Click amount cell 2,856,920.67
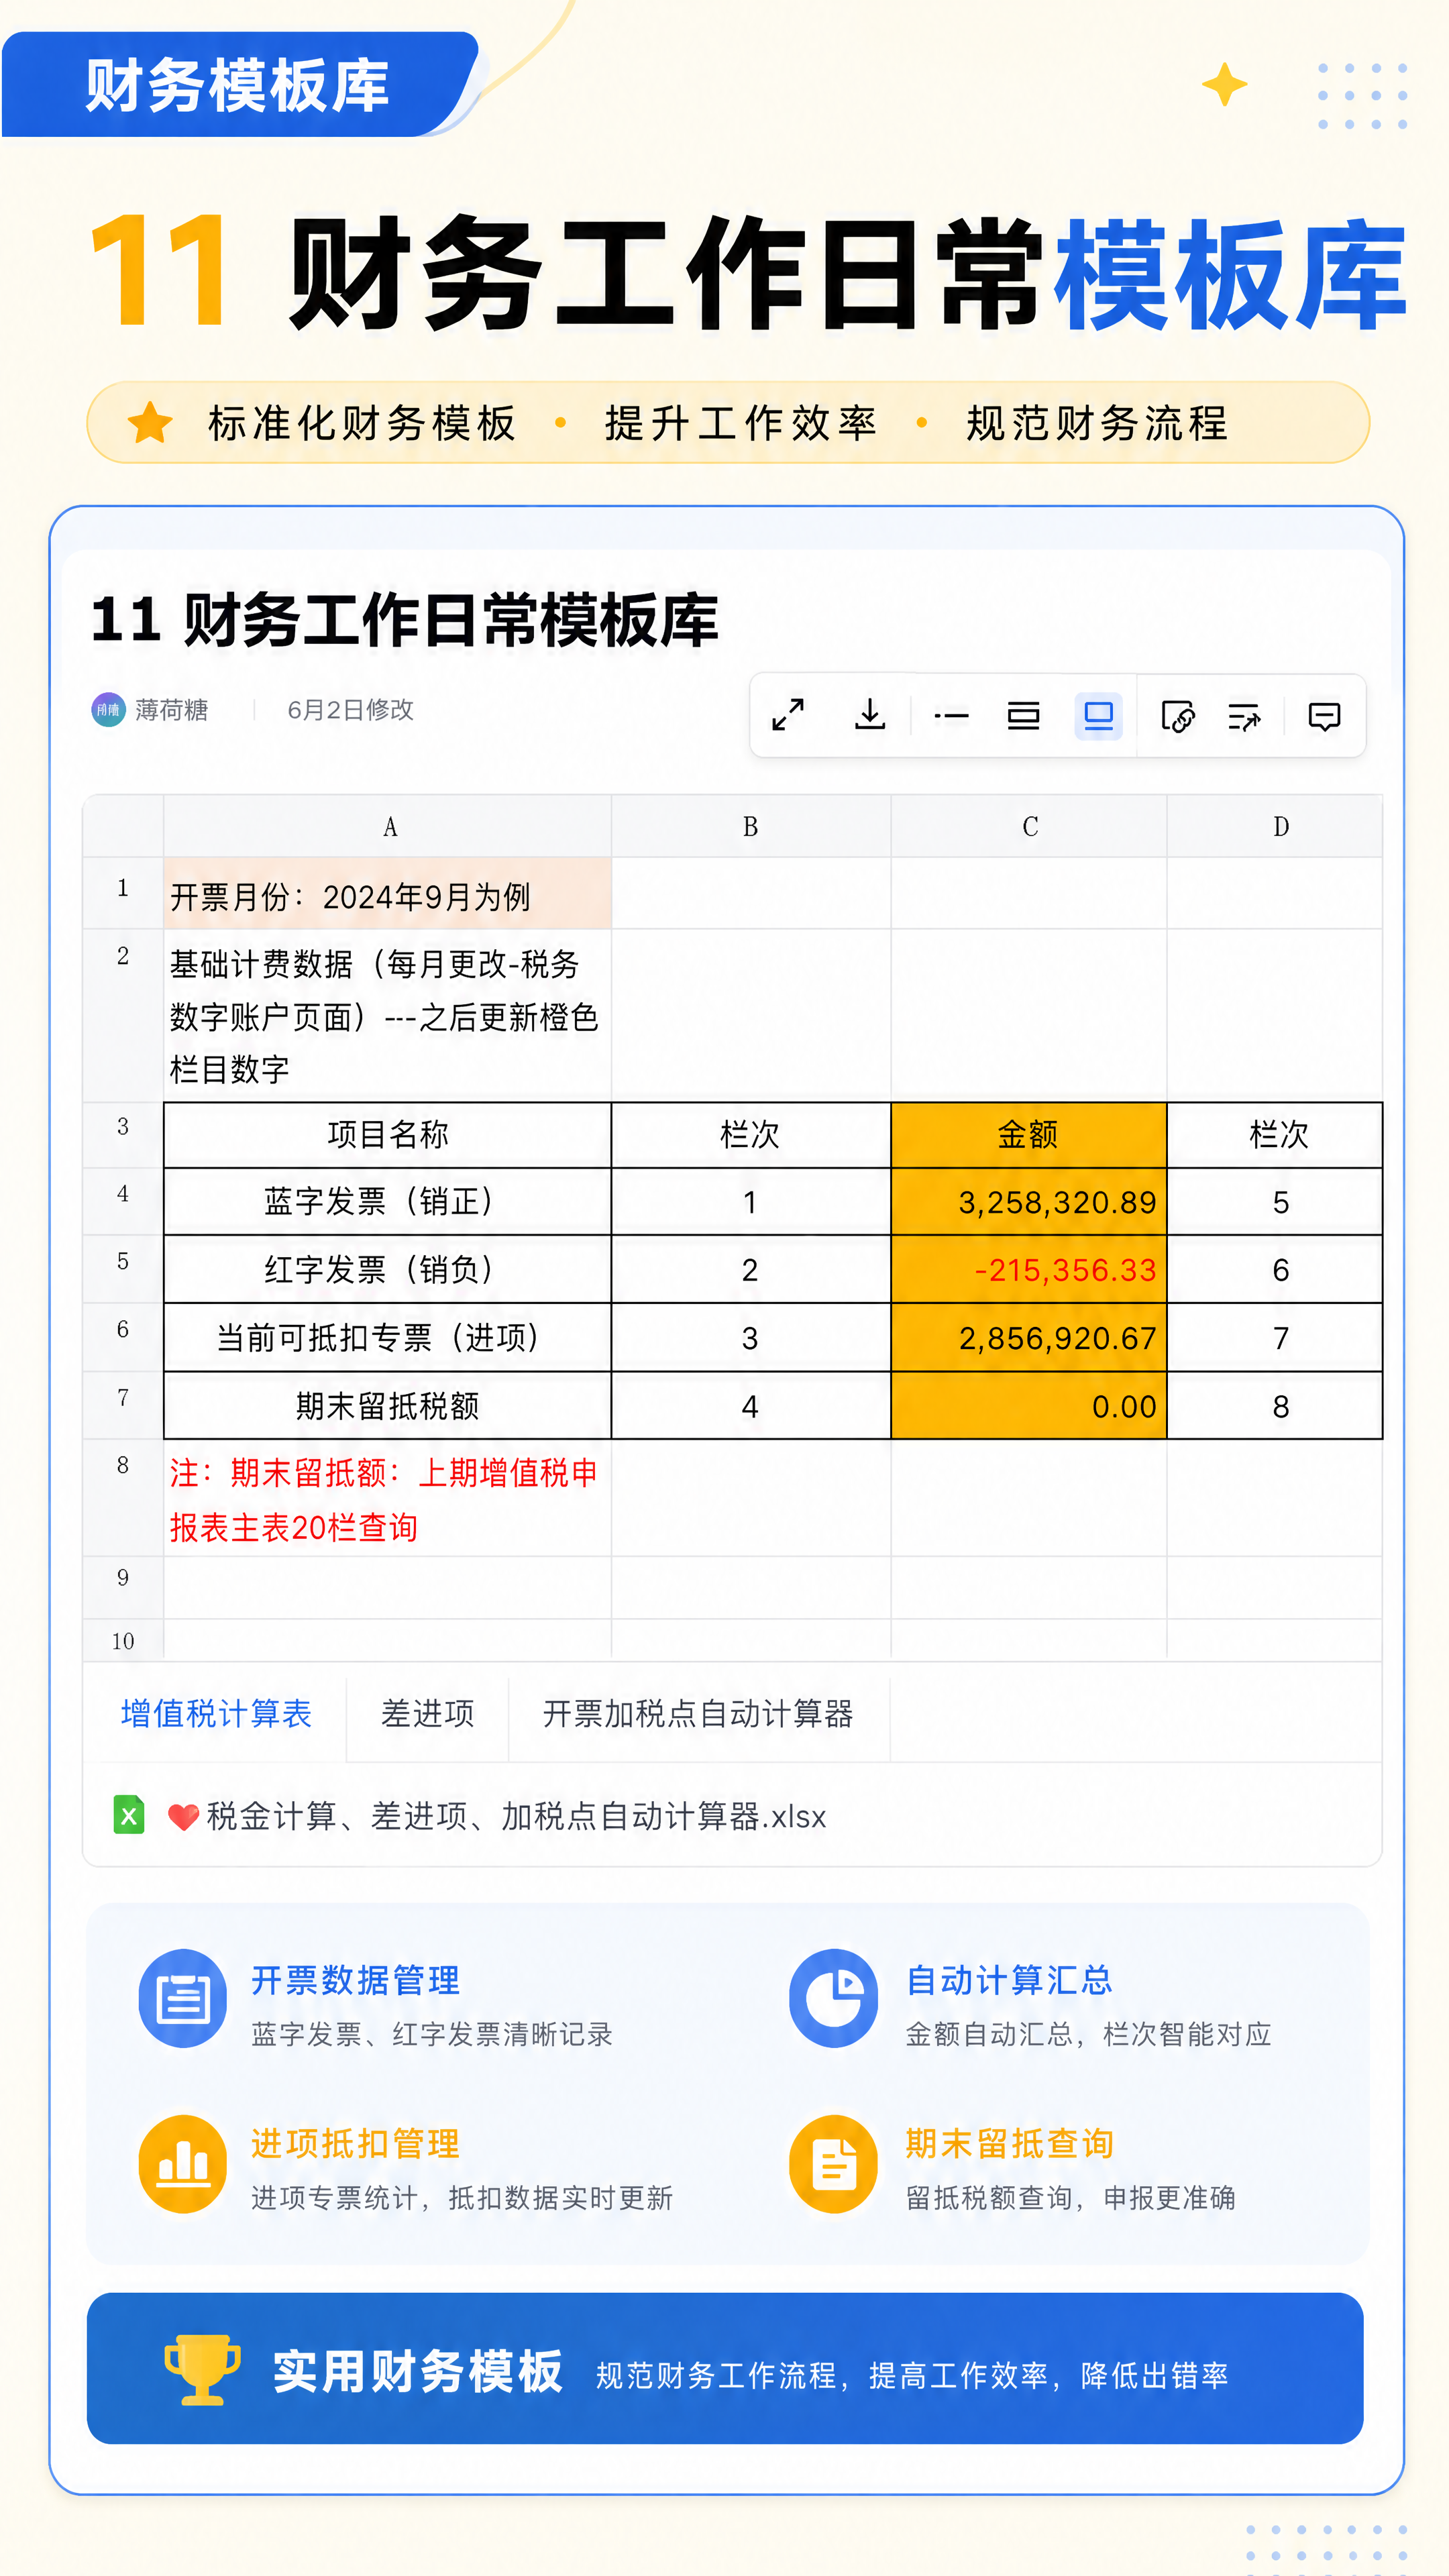 click(1029, 1338)
